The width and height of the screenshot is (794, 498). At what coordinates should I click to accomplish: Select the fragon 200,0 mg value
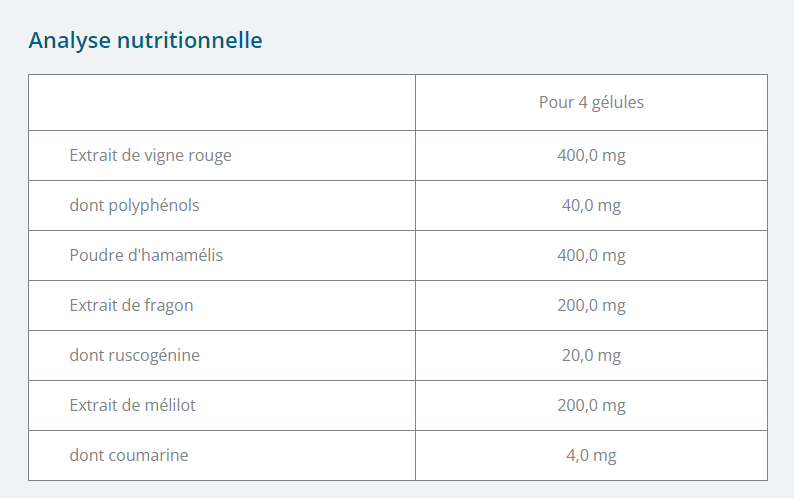591,305
